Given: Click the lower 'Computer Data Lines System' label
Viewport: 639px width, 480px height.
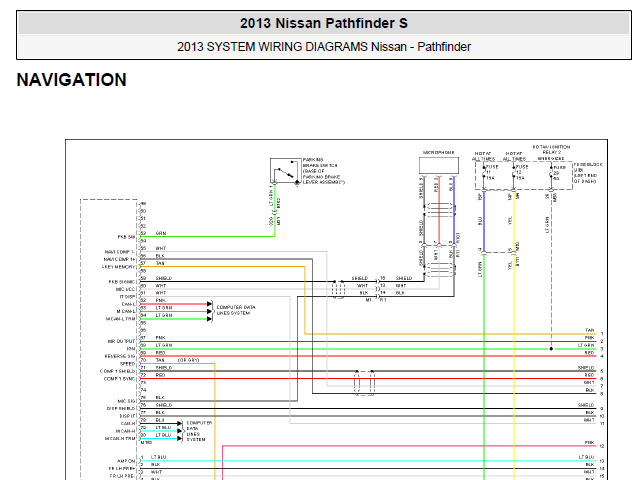Looking at the screenshot, I should click(x=199, y=431).
